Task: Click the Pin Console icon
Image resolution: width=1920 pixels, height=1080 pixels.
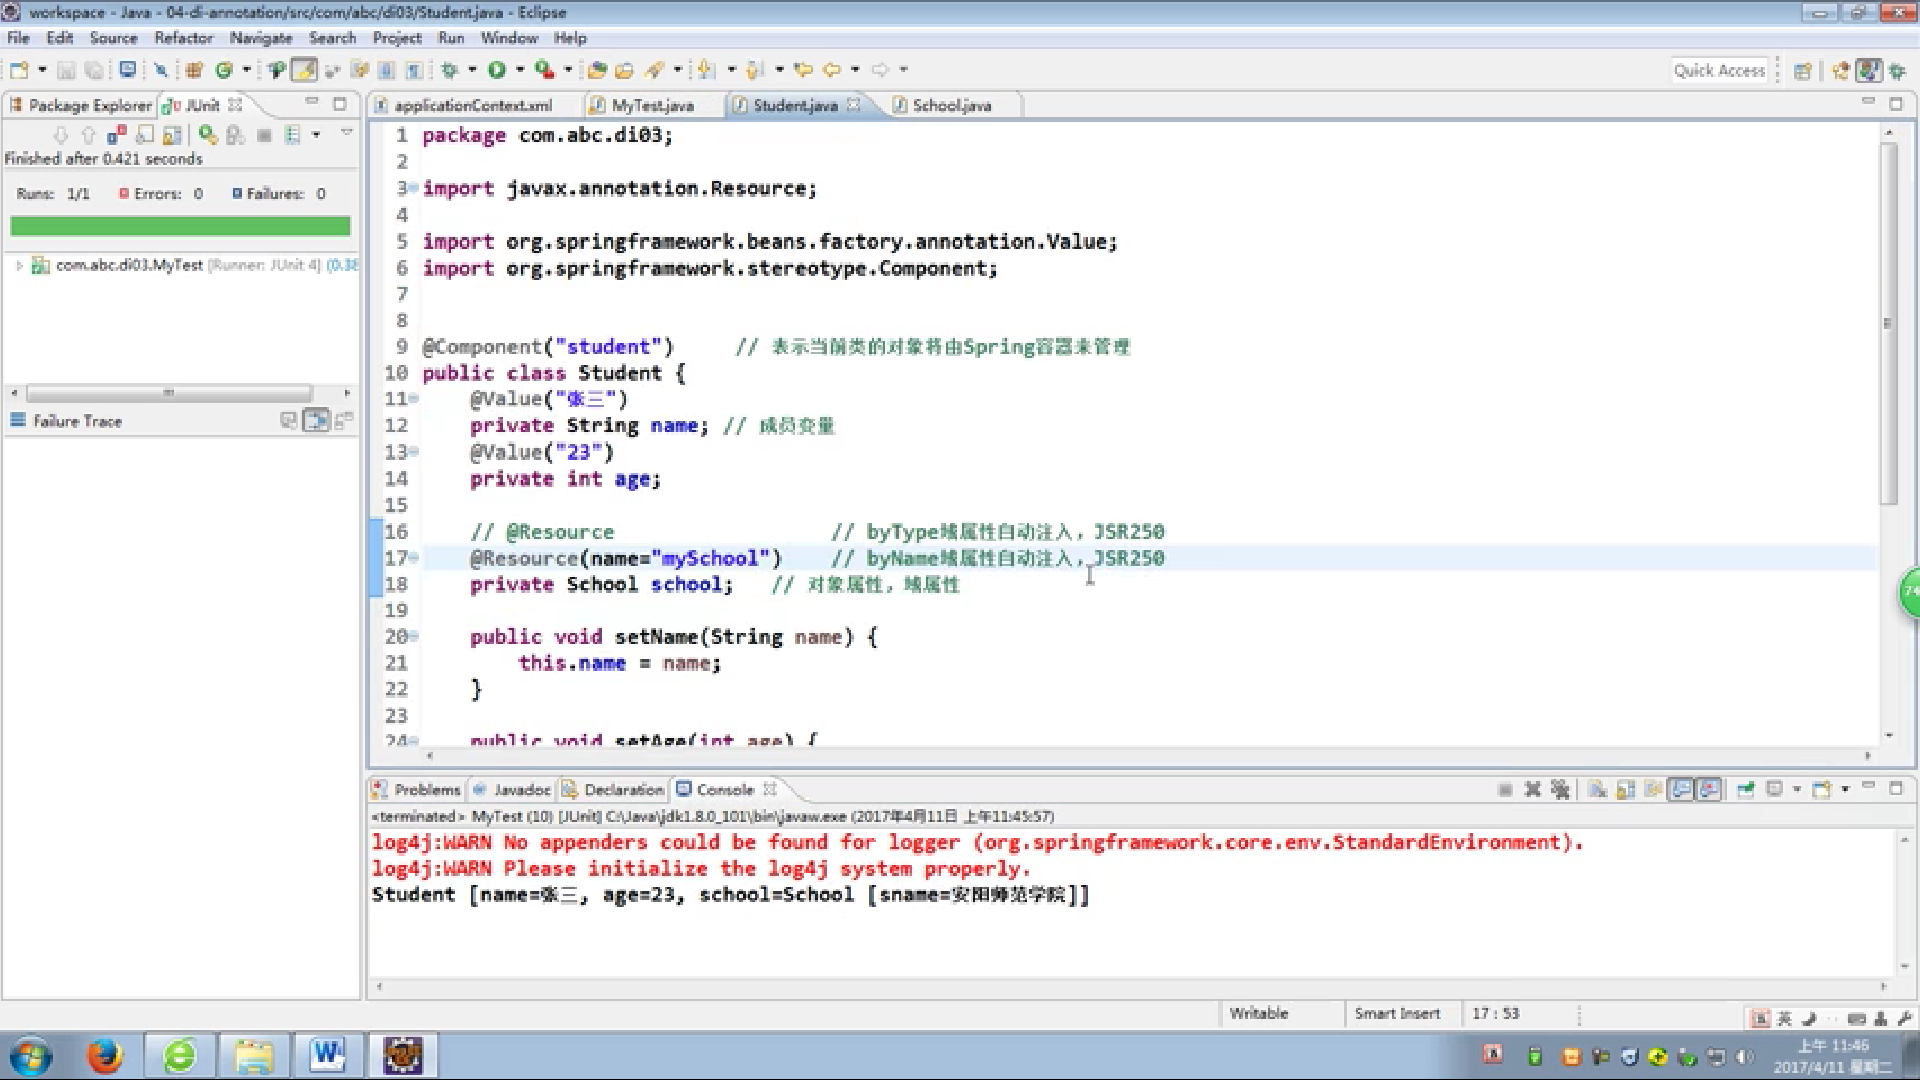Action: tap(1746, 790)
